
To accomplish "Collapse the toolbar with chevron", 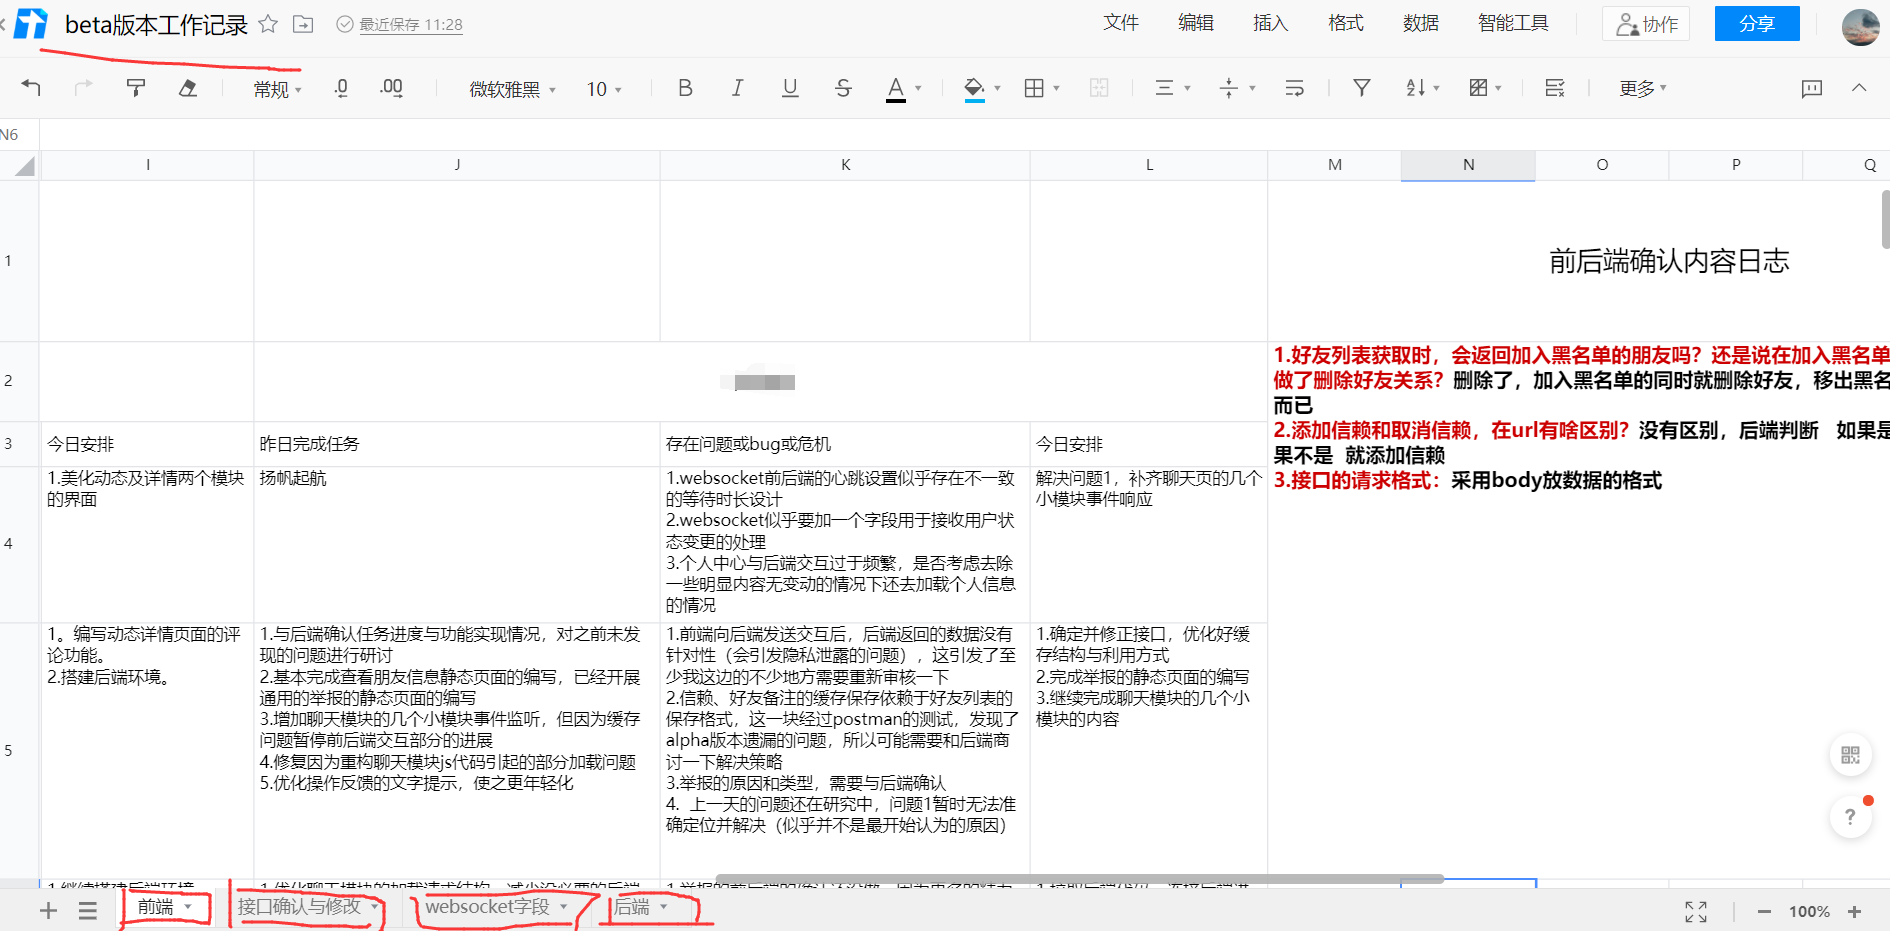I will (1859, 88).
